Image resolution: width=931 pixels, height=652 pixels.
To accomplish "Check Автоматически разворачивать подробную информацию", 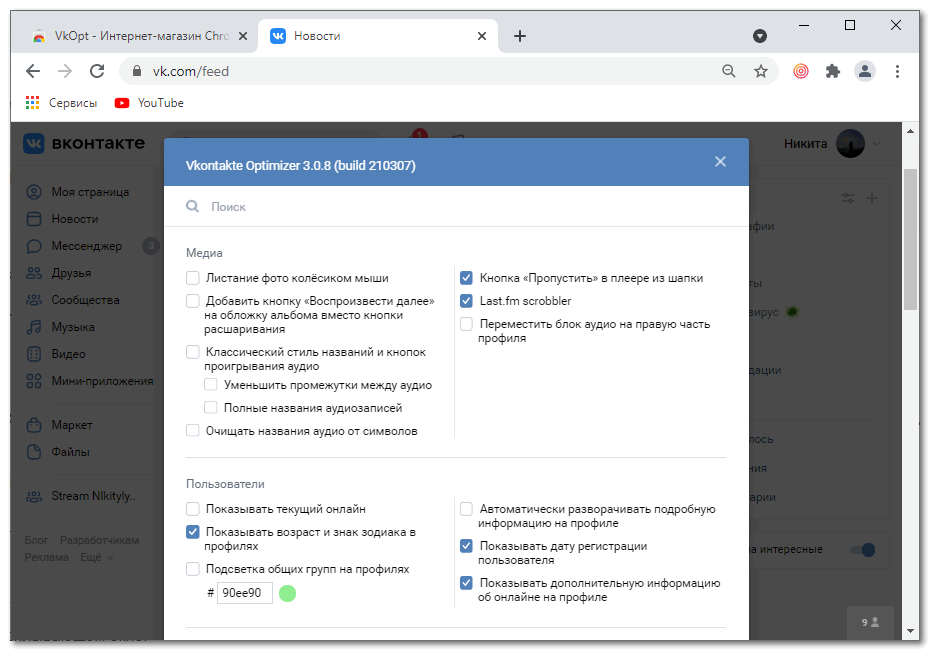I will point(466,509).
